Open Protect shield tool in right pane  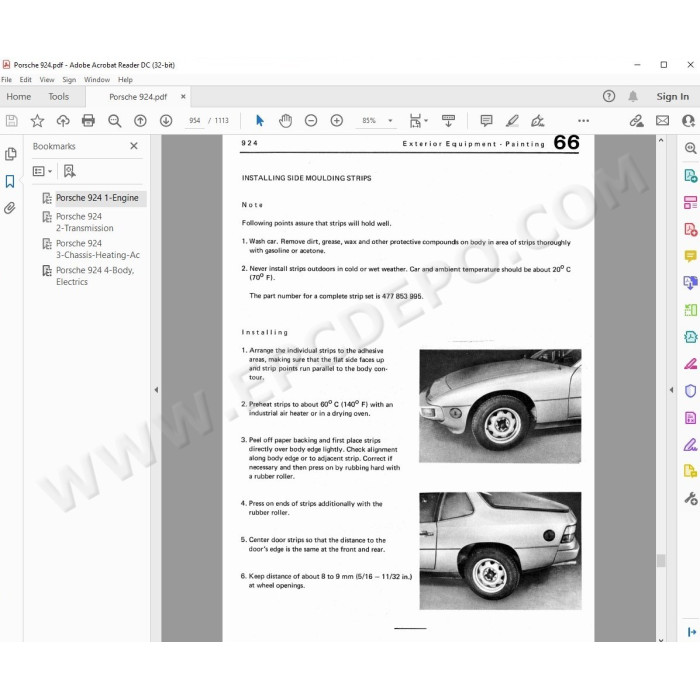pos(691,391)
